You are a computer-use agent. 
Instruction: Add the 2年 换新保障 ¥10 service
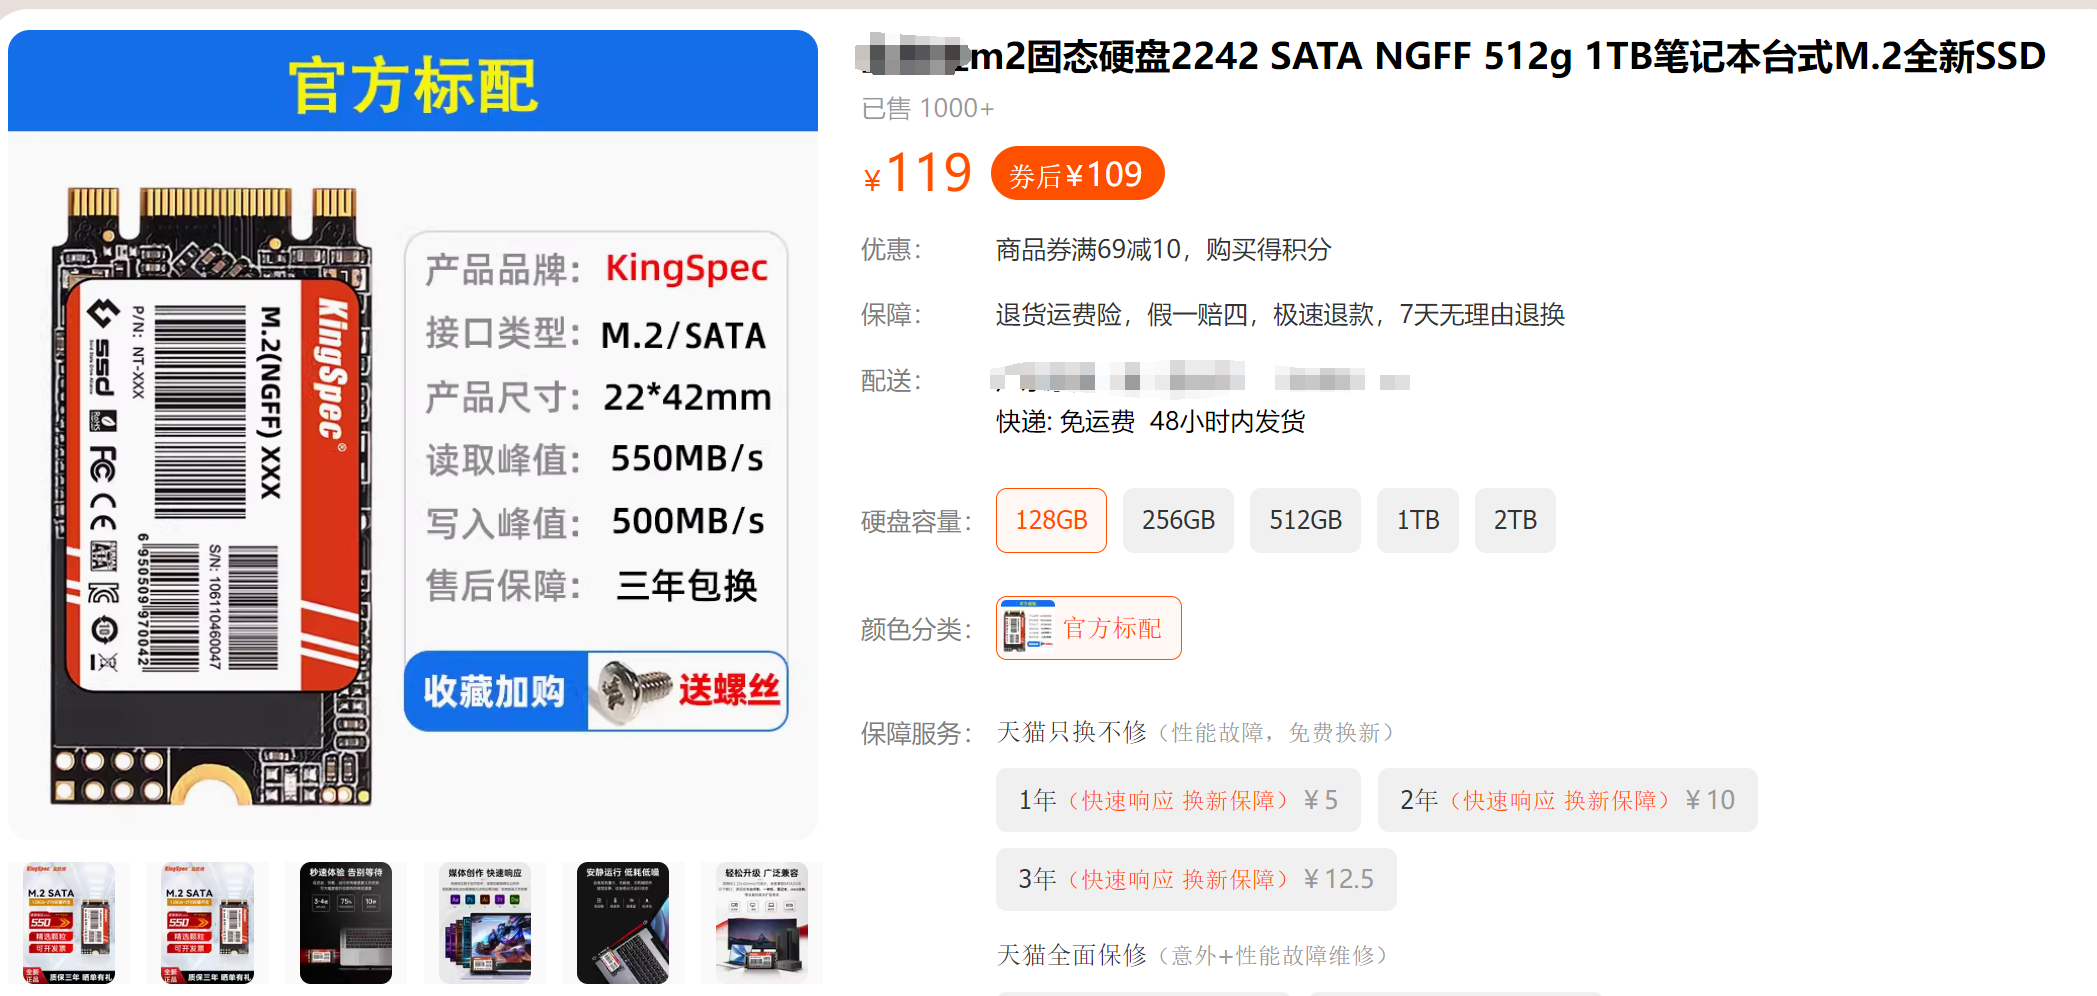point(1567,800)
